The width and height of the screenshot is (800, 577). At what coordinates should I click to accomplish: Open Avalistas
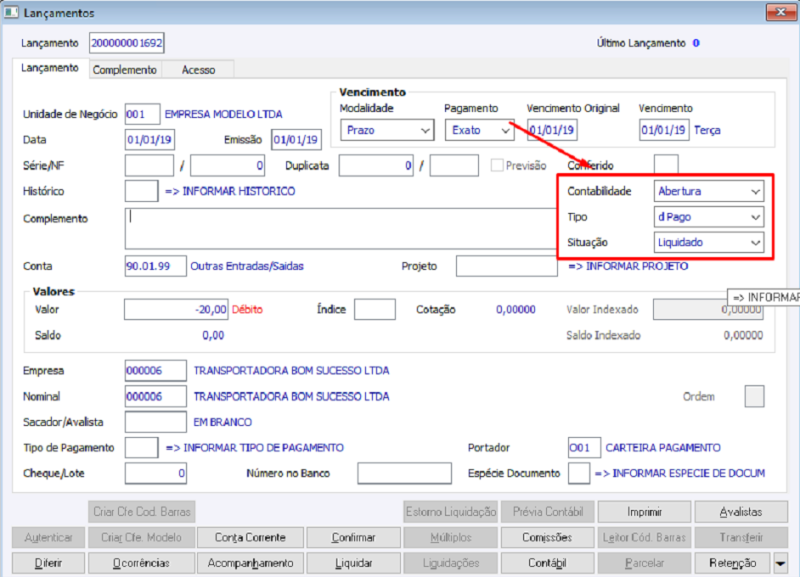[x=741, y=512]
